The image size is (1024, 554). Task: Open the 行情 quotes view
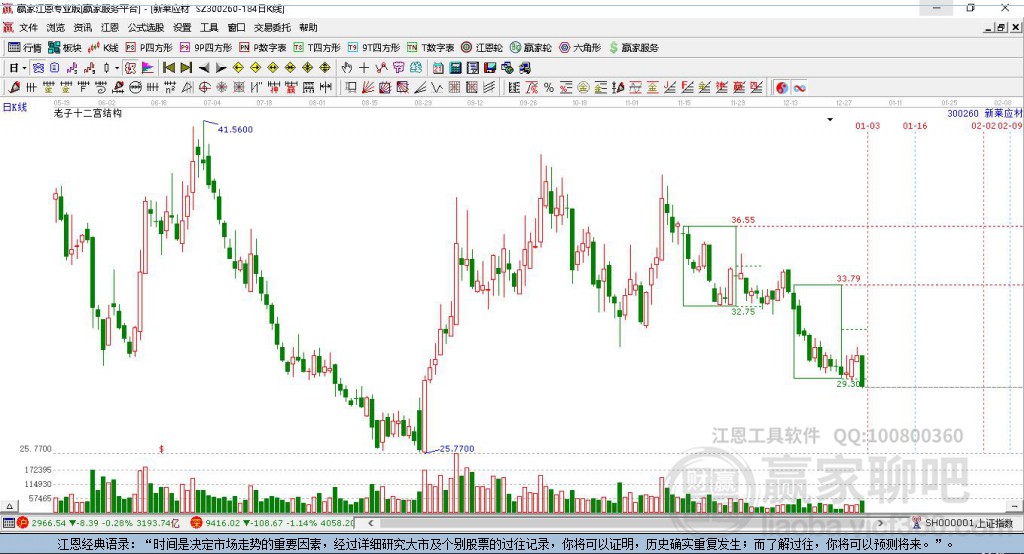pyautogui.click(x=24, y=48)
